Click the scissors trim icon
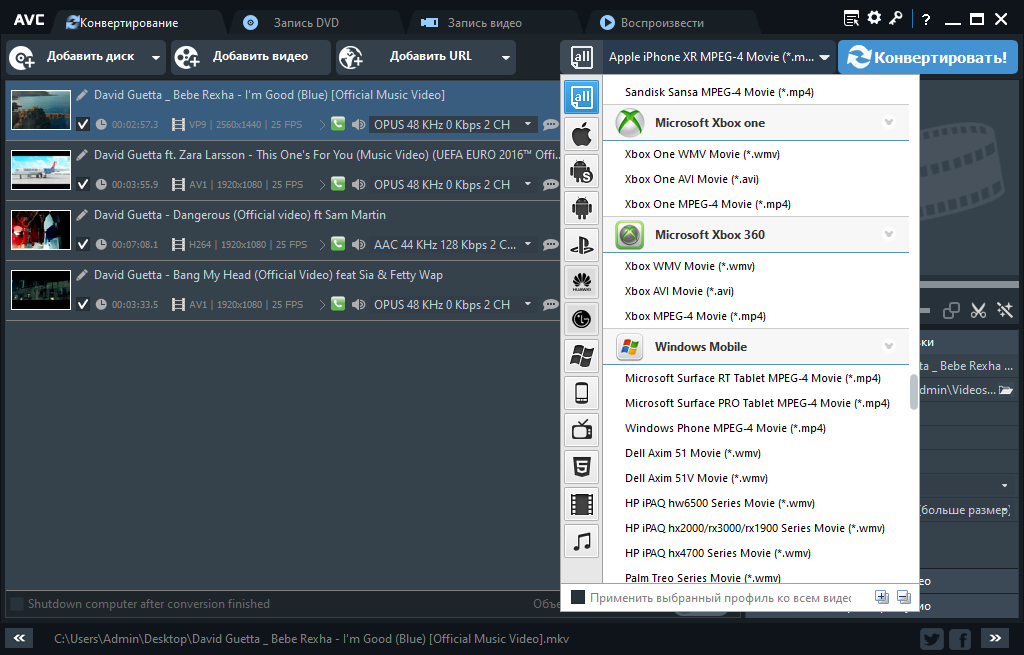The image size is (1024, 655). click(x=978, y=311)
